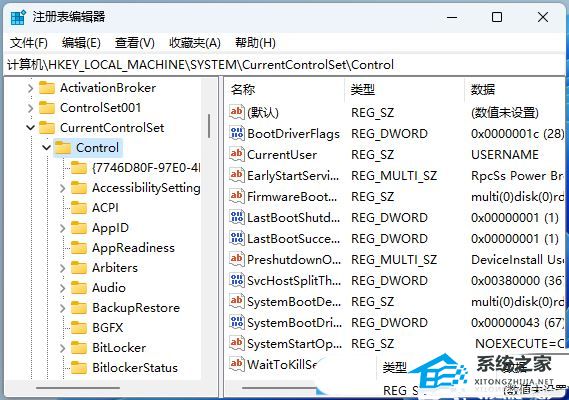Click the tree pane horizontal scrollbar
This screenshot has width=569, height=400.
78,388
